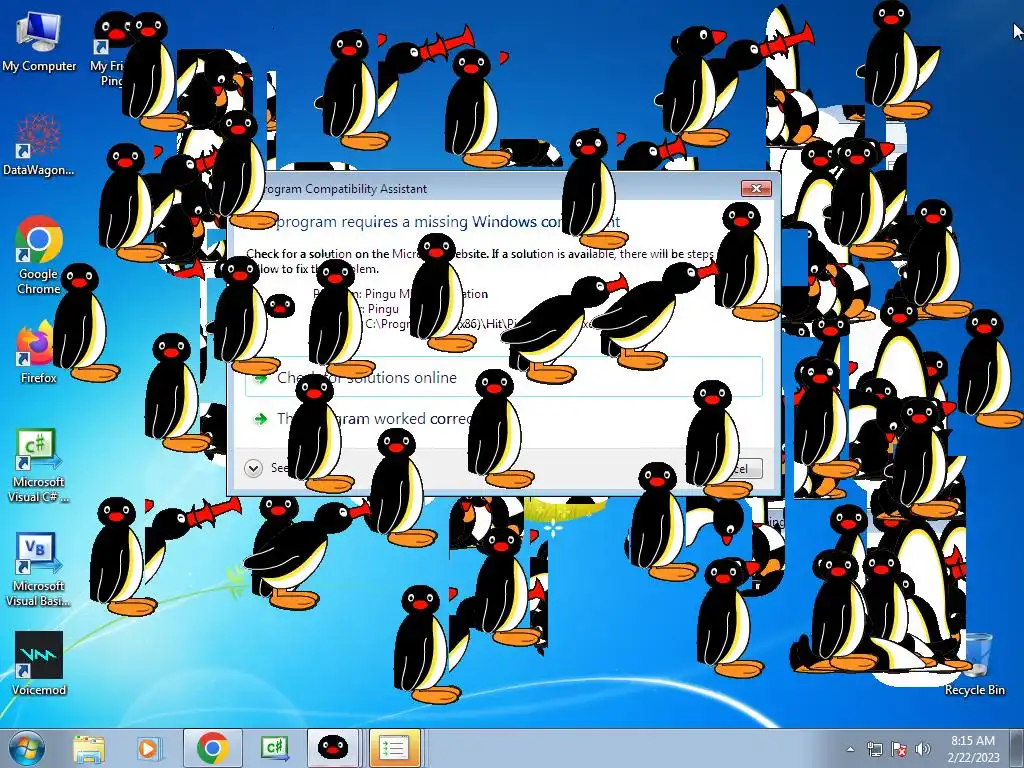Switch to Visual C# taskbar button

[x=274, y=748]
